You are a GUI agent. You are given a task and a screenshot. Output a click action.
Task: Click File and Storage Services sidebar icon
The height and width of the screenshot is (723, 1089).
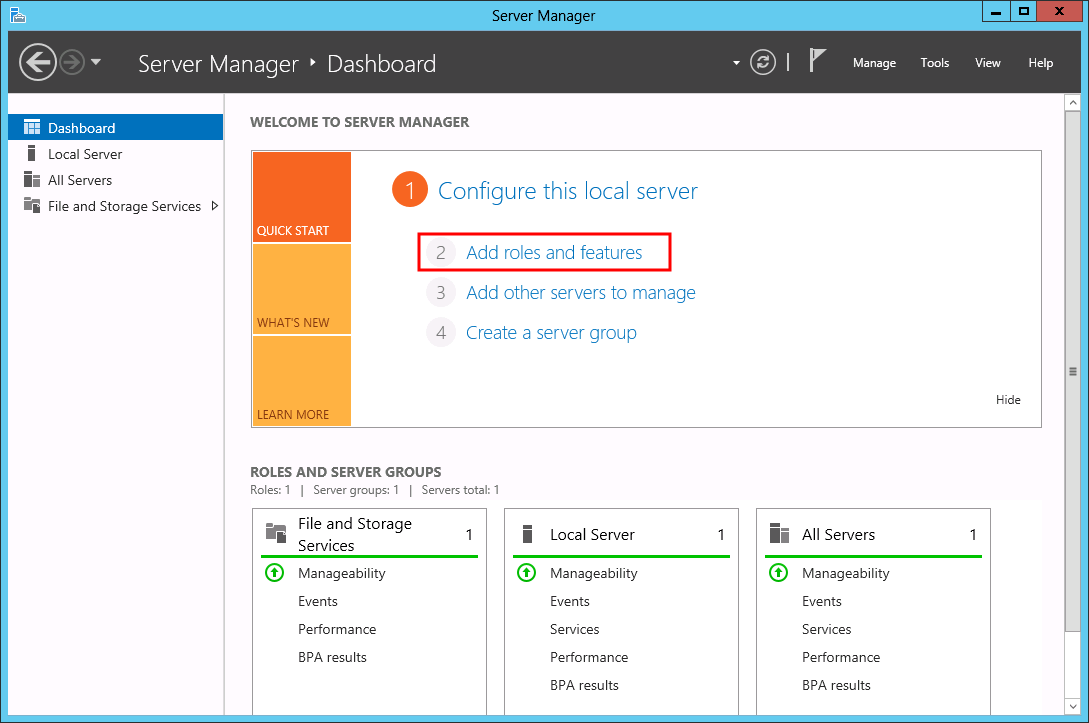[32, 205]
